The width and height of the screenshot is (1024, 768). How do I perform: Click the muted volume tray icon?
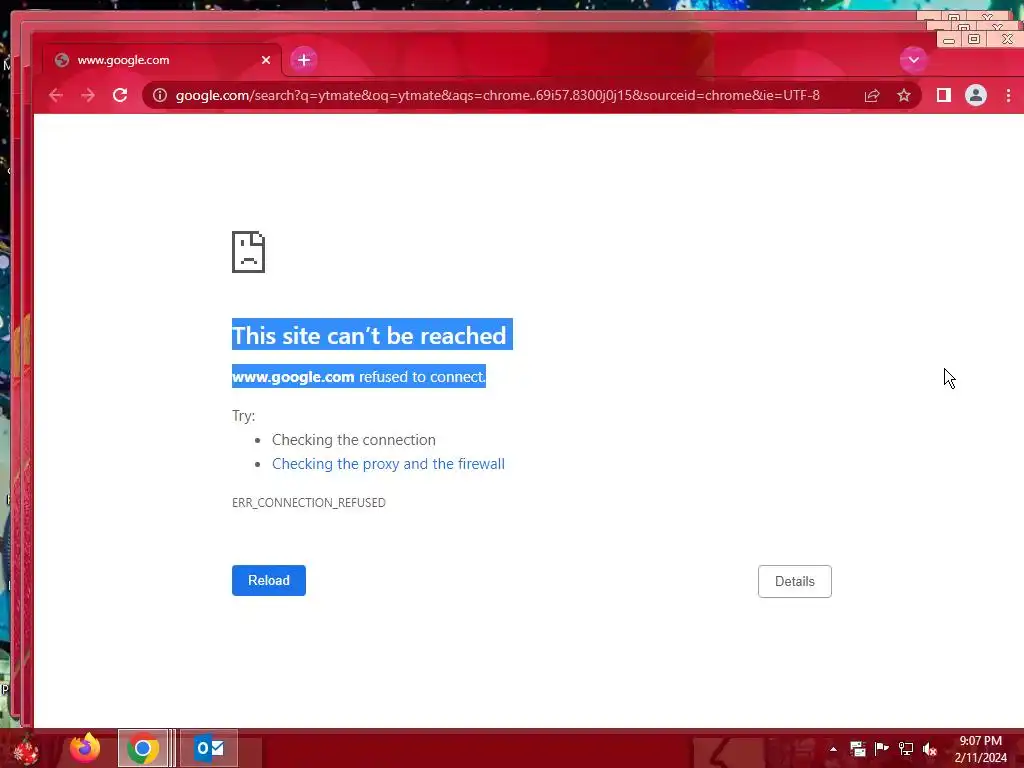(x=930, y=749)
